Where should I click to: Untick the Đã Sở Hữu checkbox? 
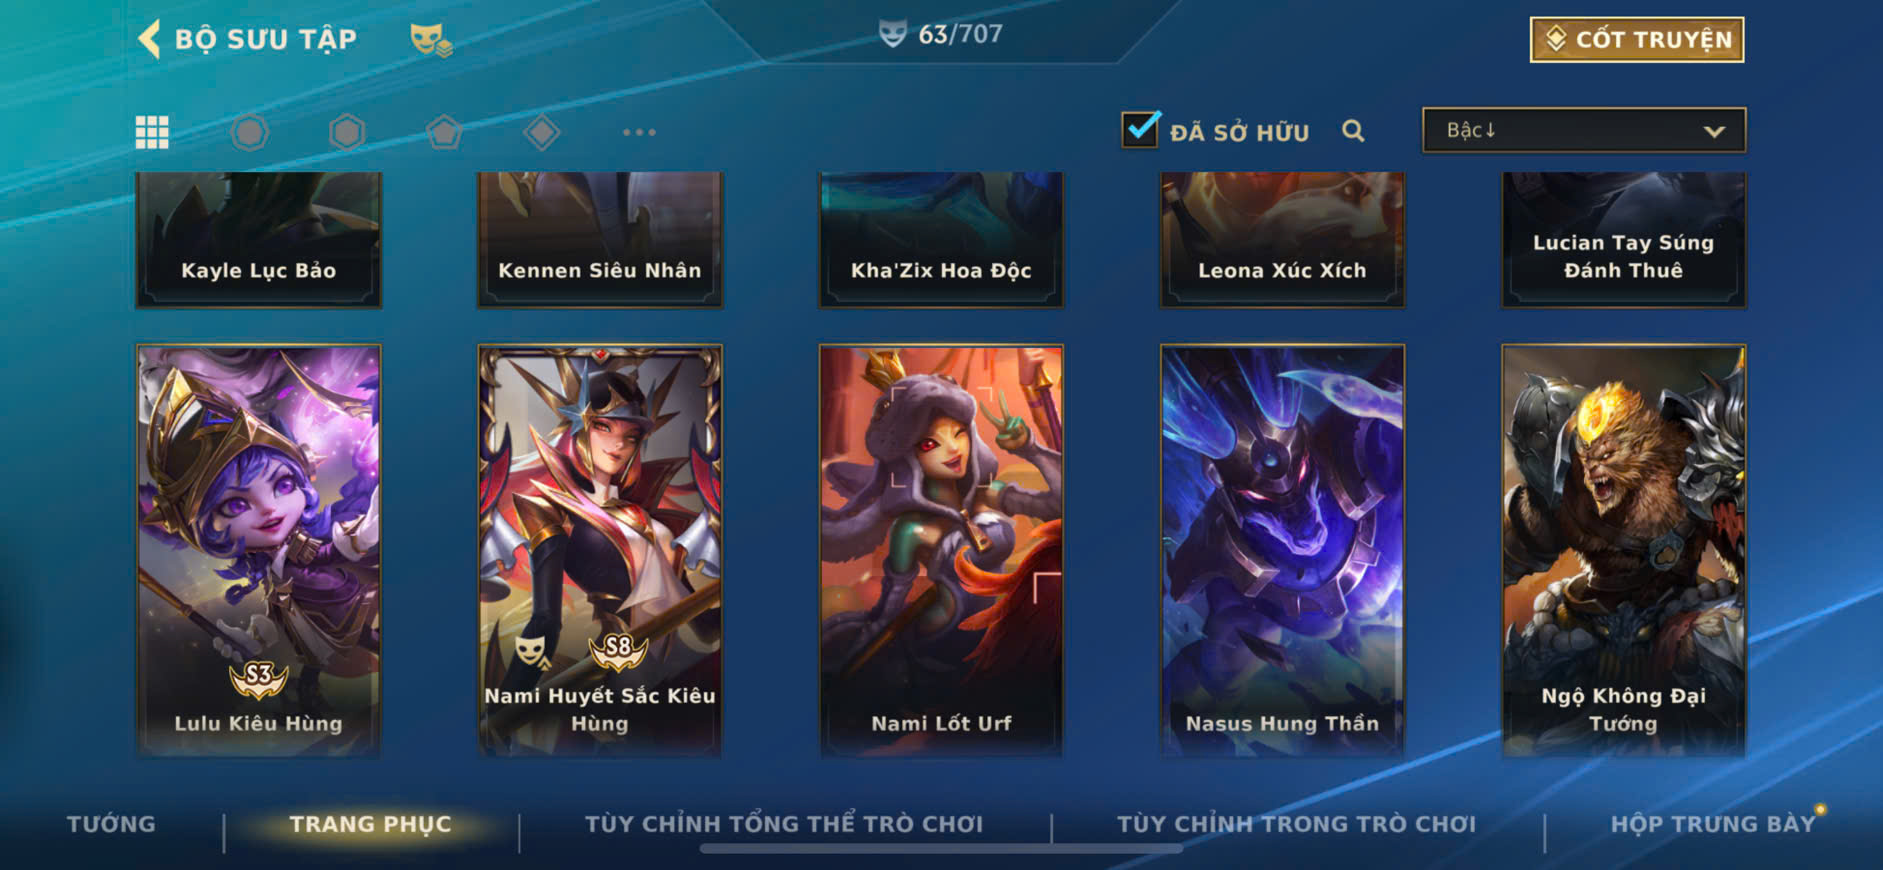coord(1140,129)
